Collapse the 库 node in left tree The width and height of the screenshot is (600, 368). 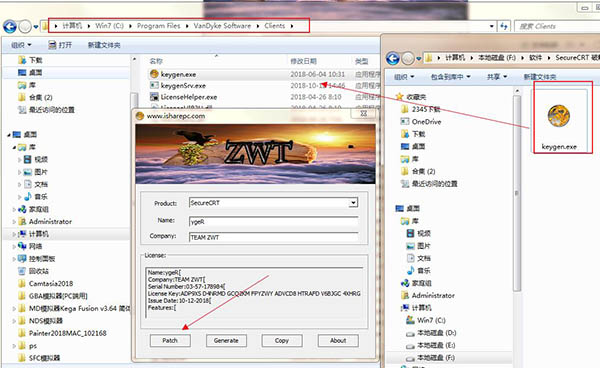[x=14, y=147]
